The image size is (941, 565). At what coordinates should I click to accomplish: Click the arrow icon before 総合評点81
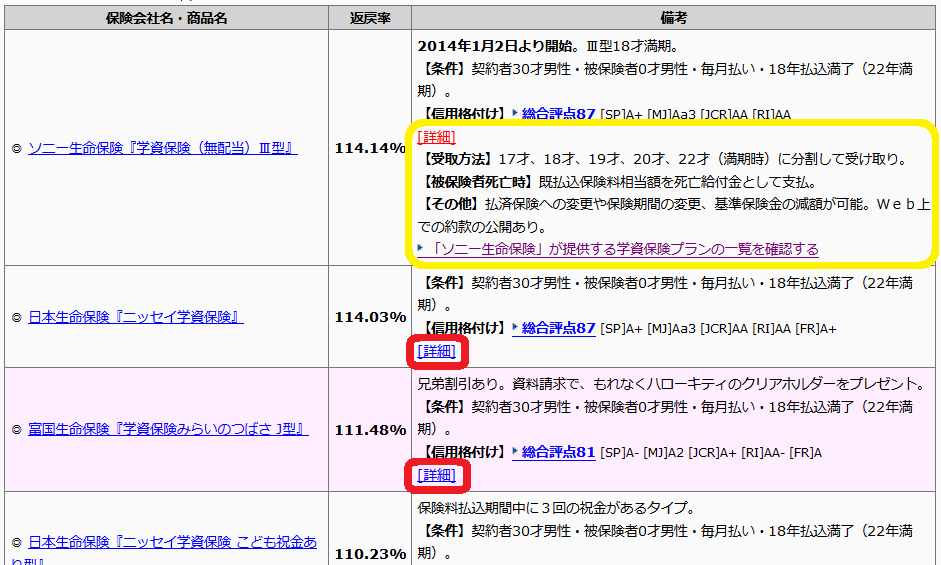tap(516, 452)
